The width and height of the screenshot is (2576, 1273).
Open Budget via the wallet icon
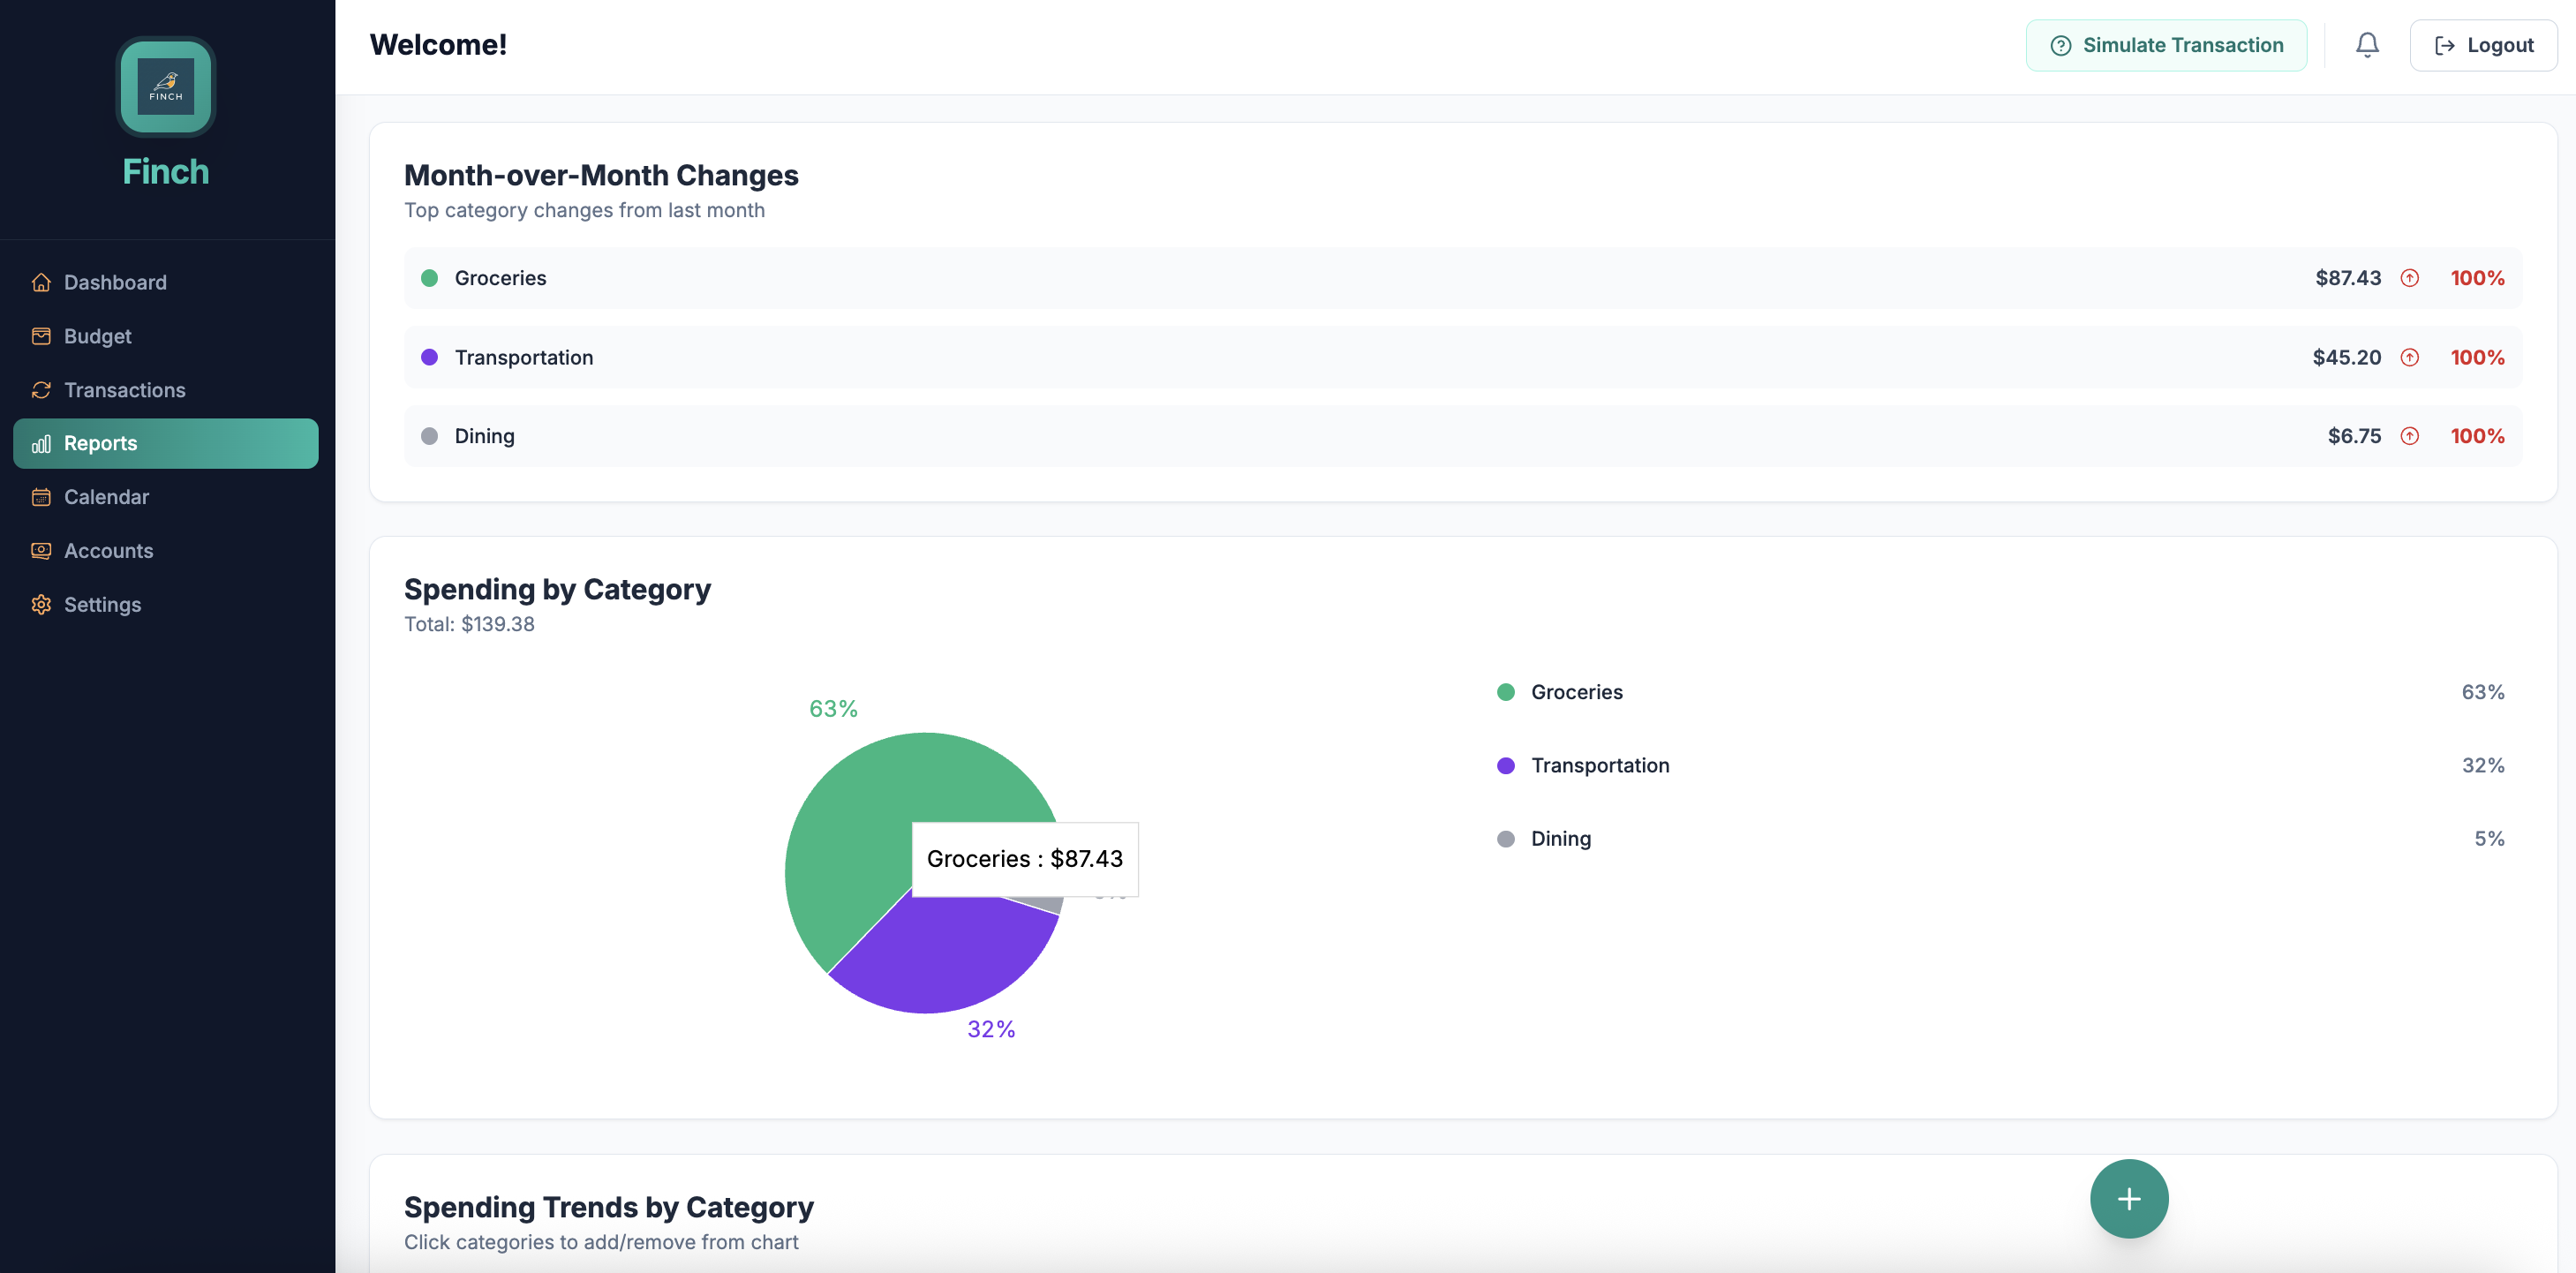click(41, 336)
